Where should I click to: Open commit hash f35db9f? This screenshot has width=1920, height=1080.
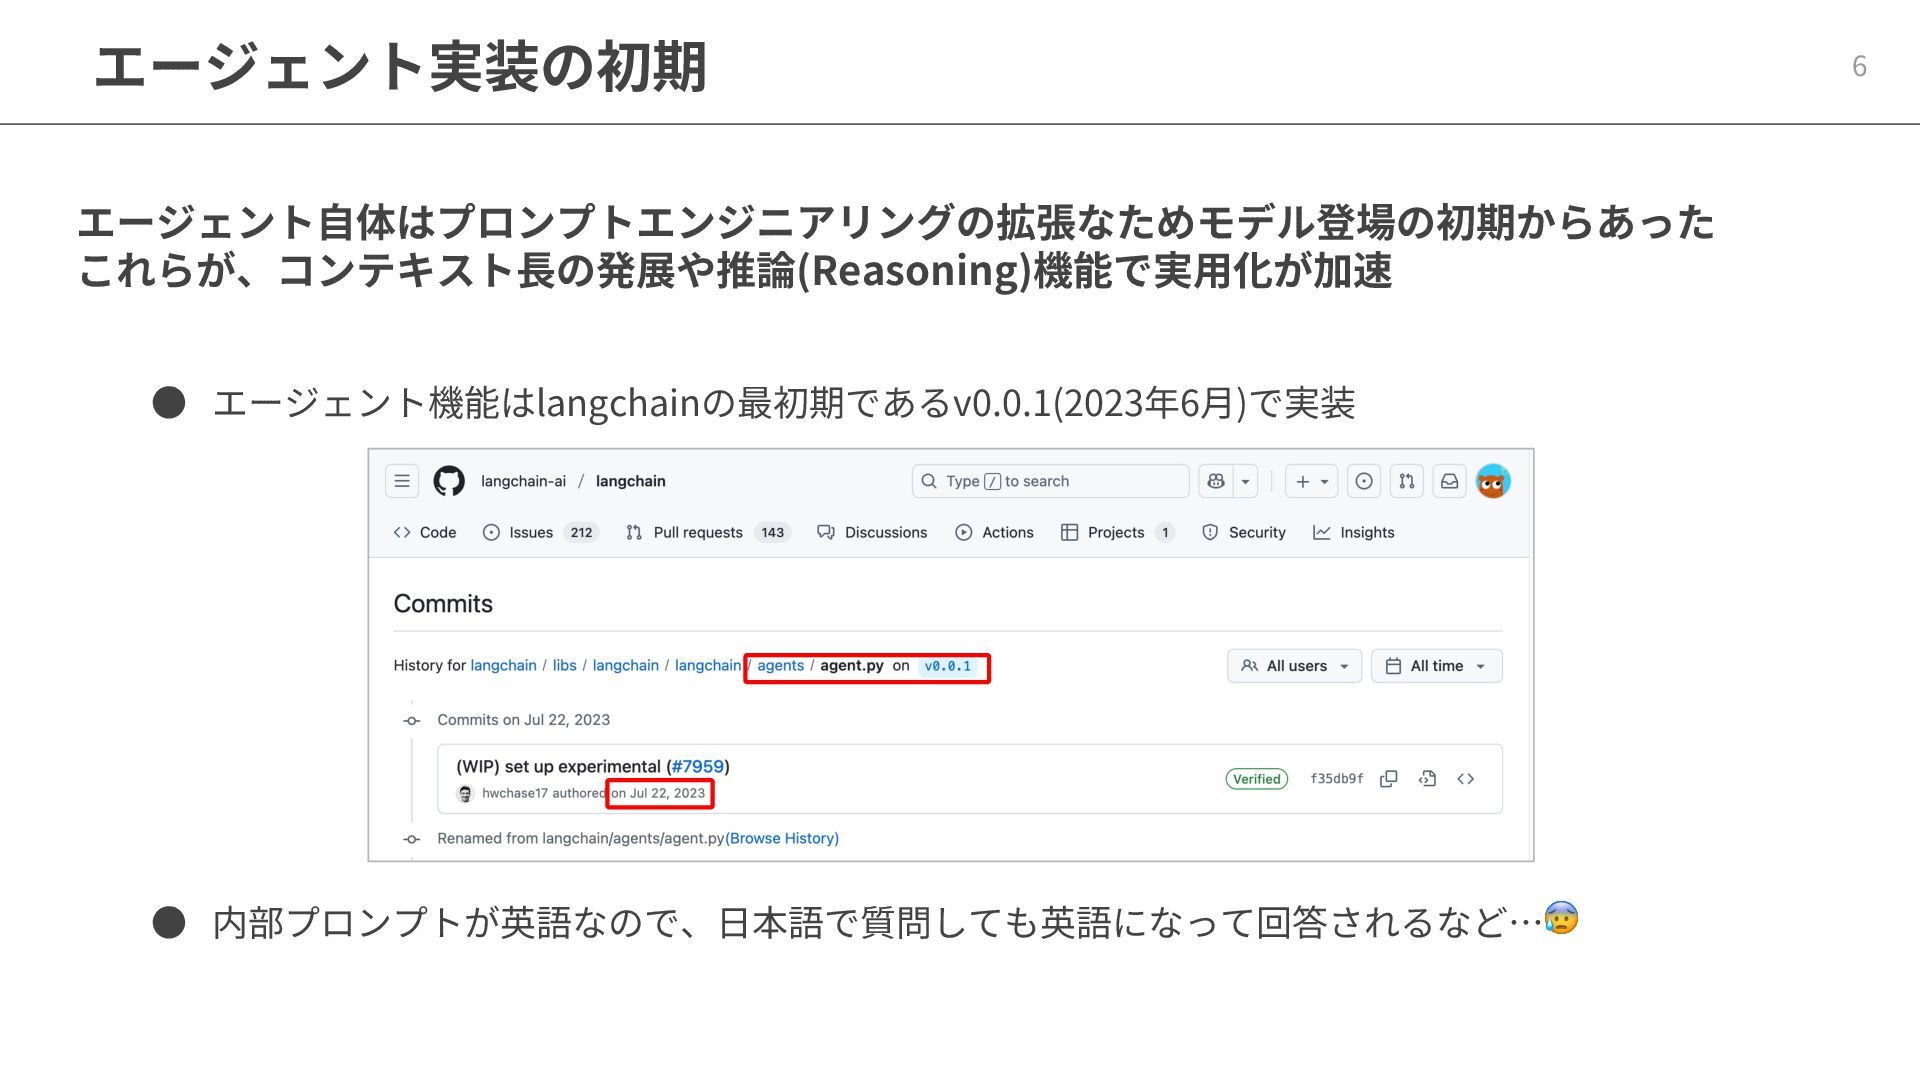click(x=1336, y=779)
